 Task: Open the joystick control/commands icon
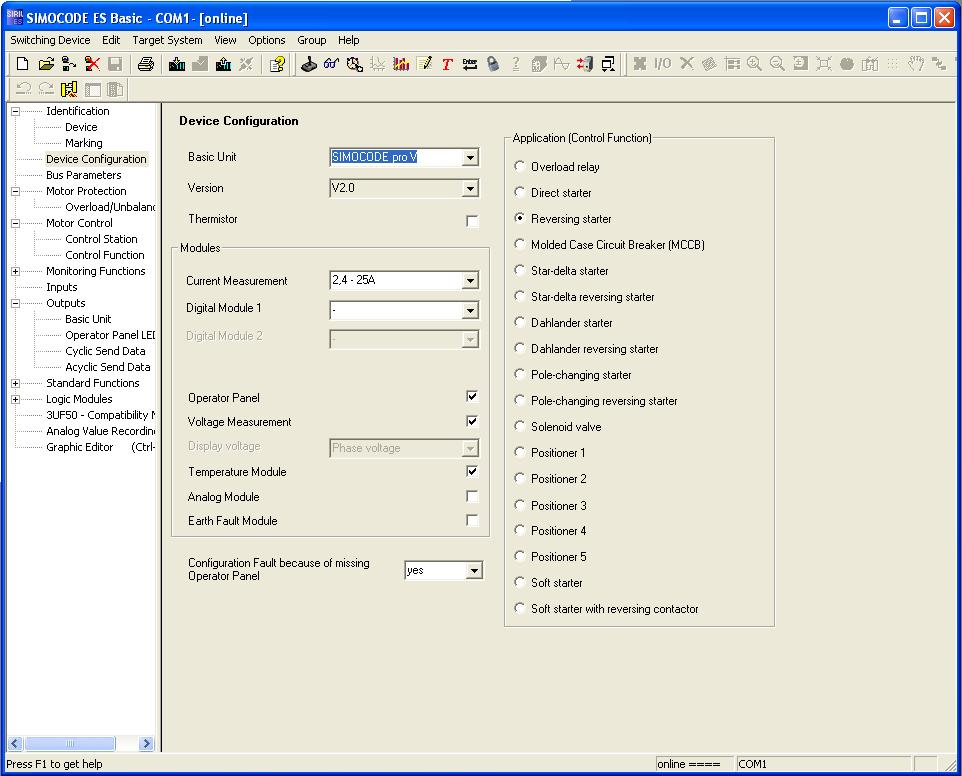tap(309, 64)
